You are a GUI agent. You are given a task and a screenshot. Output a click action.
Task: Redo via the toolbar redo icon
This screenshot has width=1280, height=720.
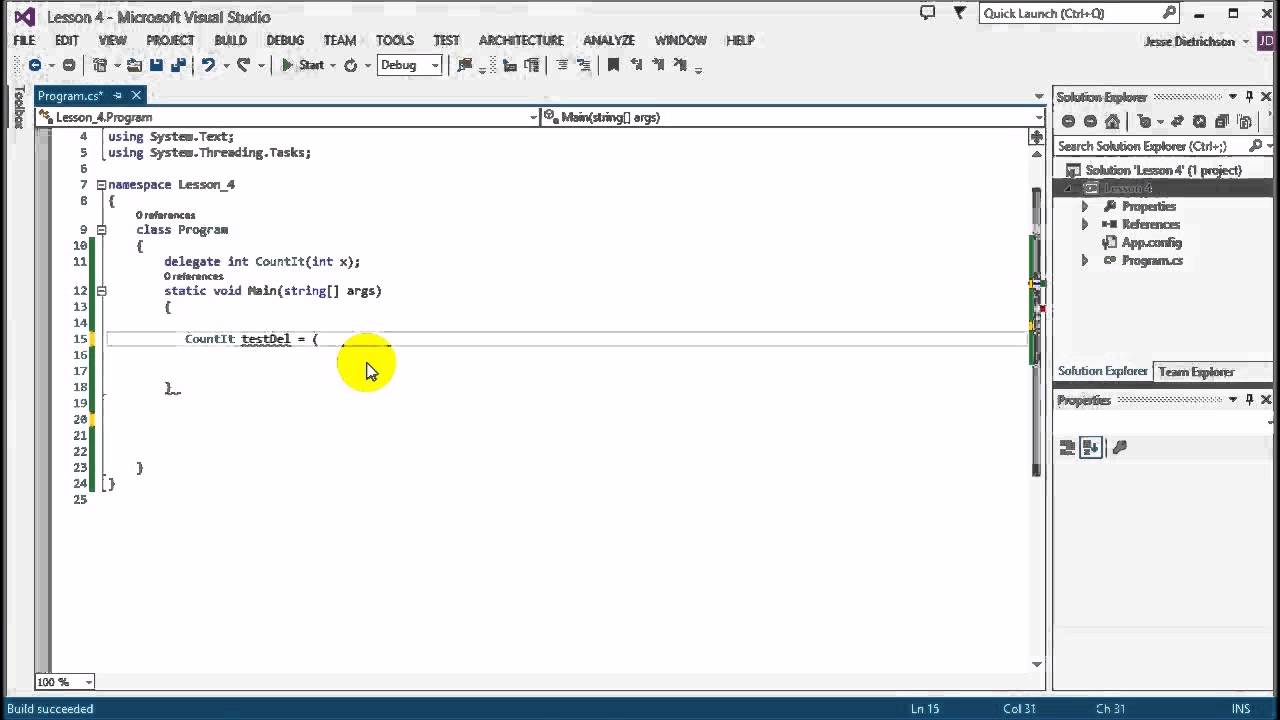(x=244, y=65)
